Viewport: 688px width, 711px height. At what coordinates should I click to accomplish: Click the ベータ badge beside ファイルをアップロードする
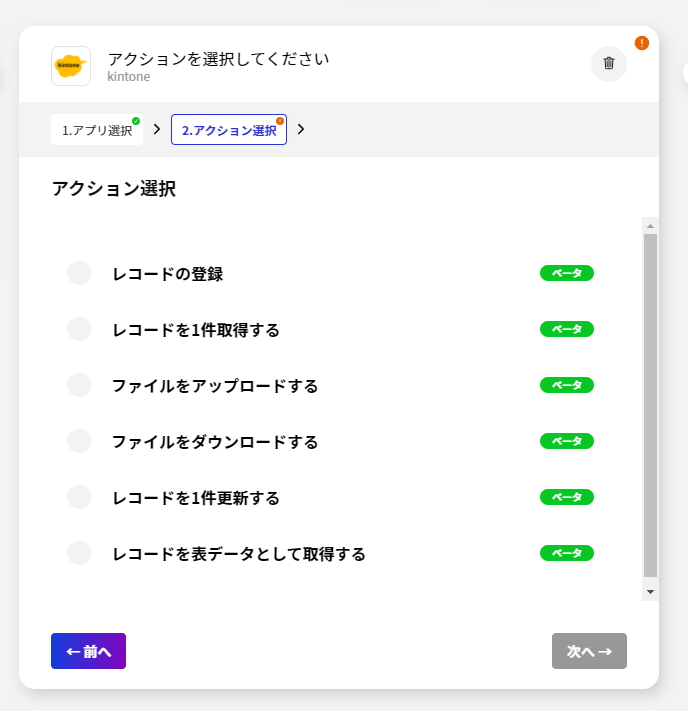[567, 385]
